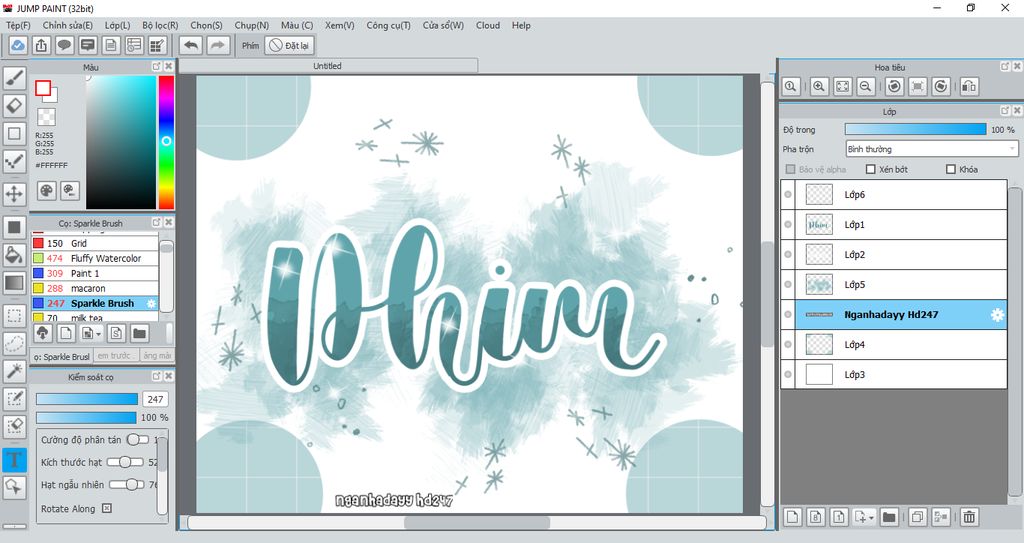Open settings gear of Nganhadayy Hd247 layer
This screenshot has width=1024, height=543.
coord(997,315)
